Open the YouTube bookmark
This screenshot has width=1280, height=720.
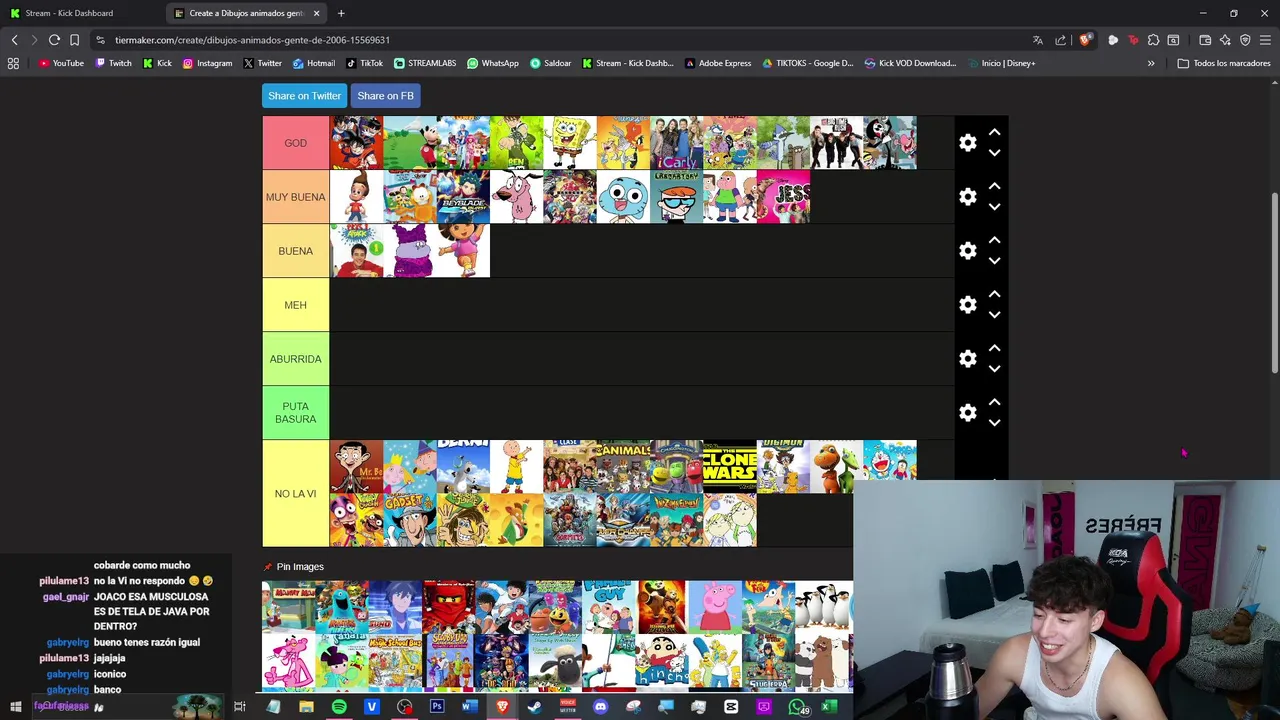pos(60,63)
